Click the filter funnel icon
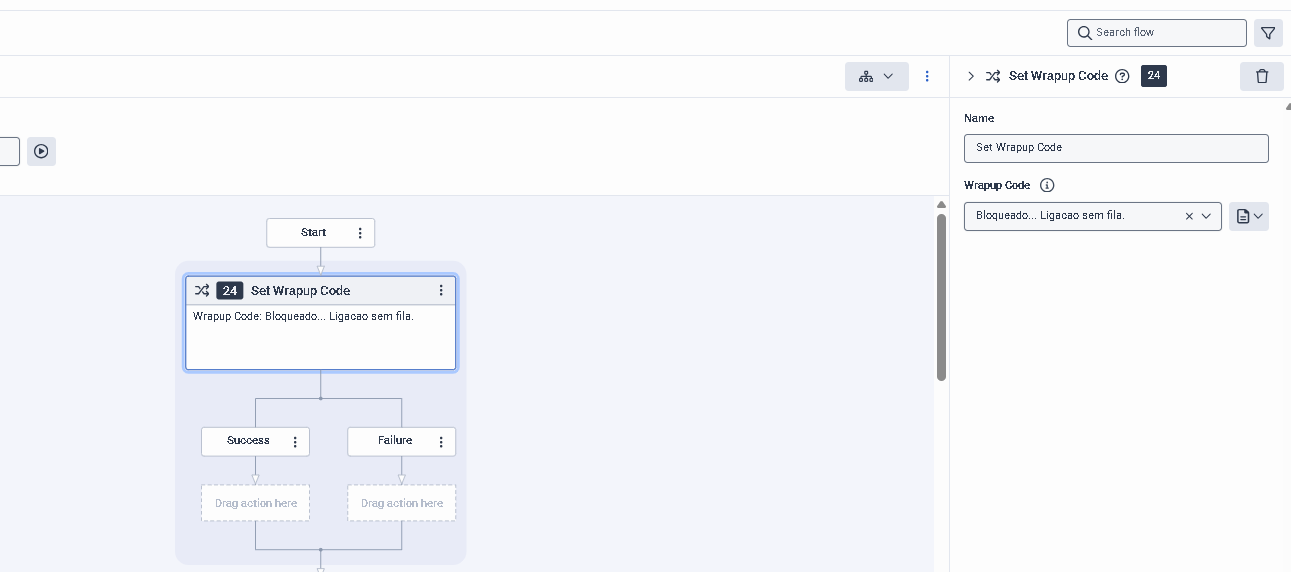Viewport: 1291px width, 572px height. point(1268,33)
